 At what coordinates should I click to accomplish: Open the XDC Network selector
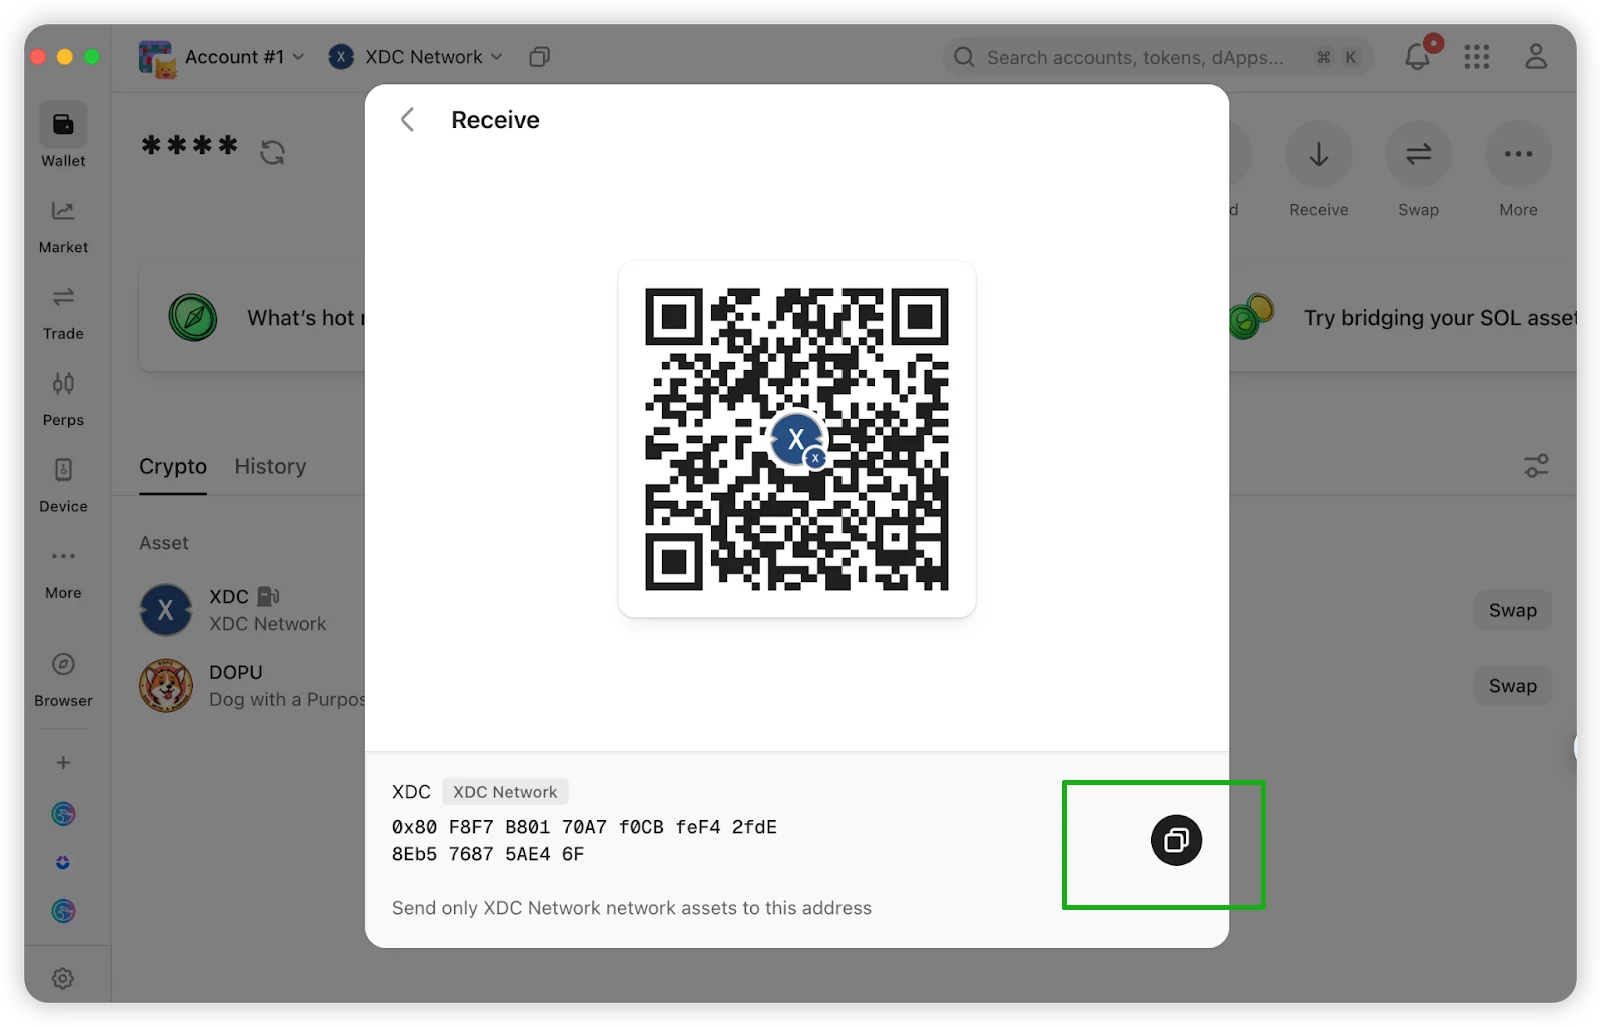416,57
